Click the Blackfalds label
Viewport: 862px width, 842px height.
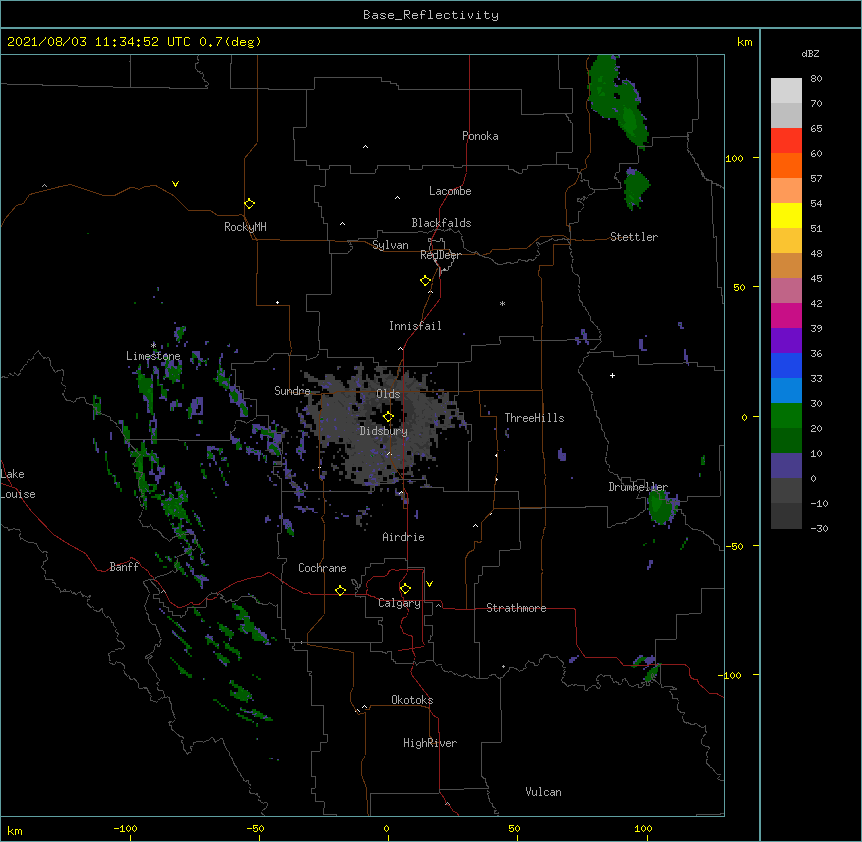coord(441,223)
